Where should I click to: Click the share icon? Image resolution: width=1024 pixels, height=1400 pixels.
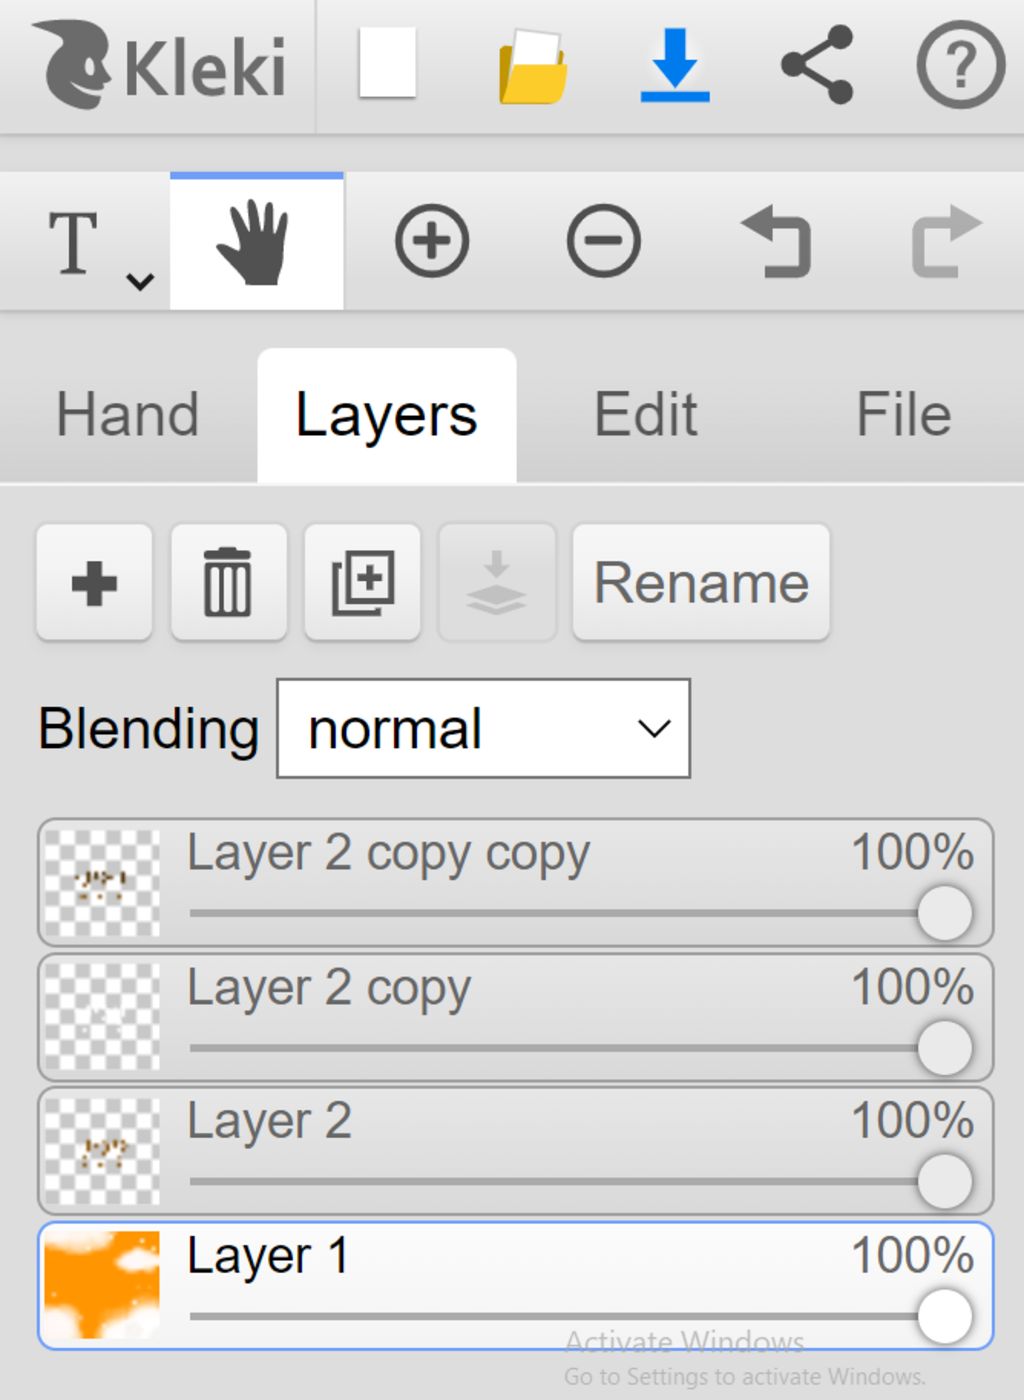[817, 66]
